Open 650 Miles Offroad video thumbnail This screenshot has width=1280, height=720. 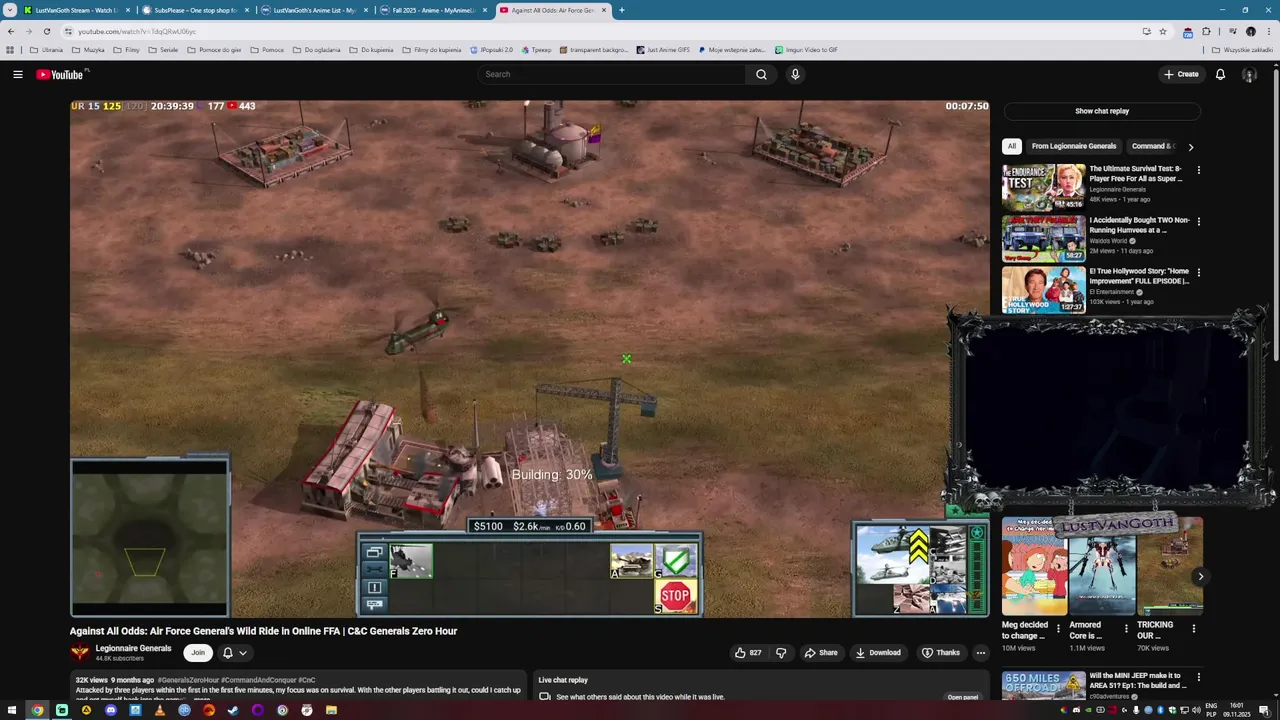pyautogui.click(x=1043, y=686)
